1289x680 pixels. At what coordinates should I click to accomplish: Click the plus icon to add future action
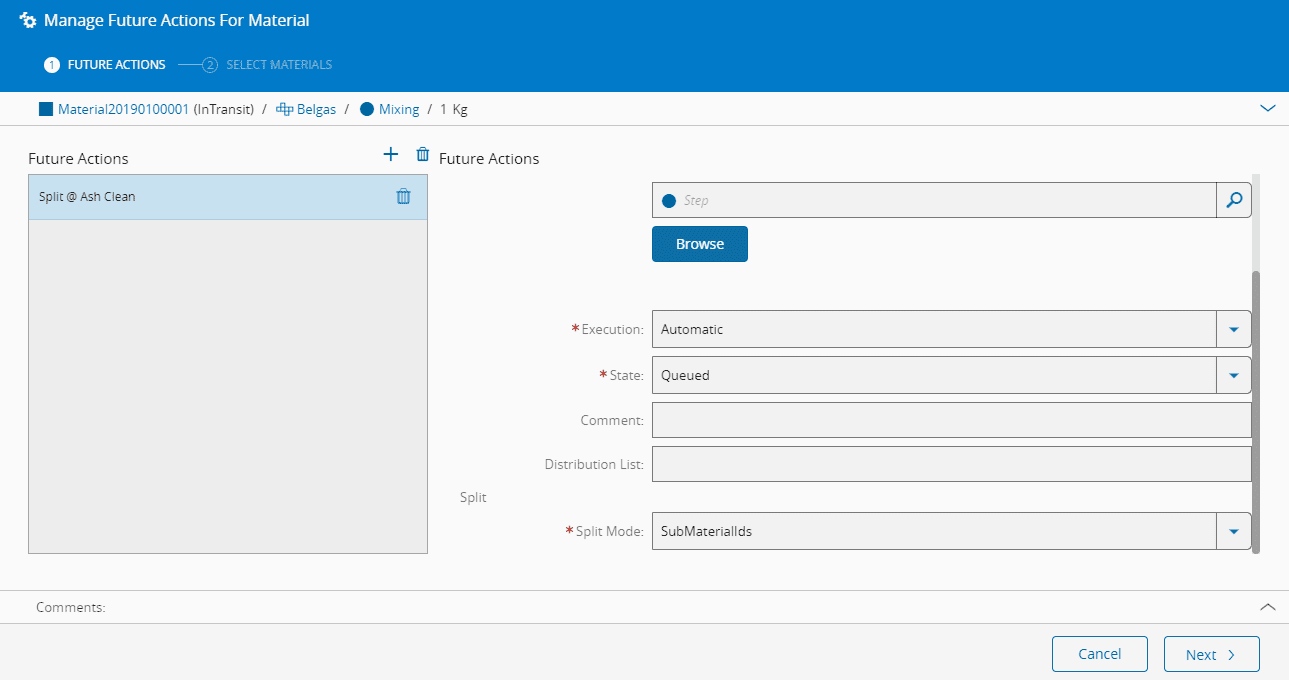[391, 154]
